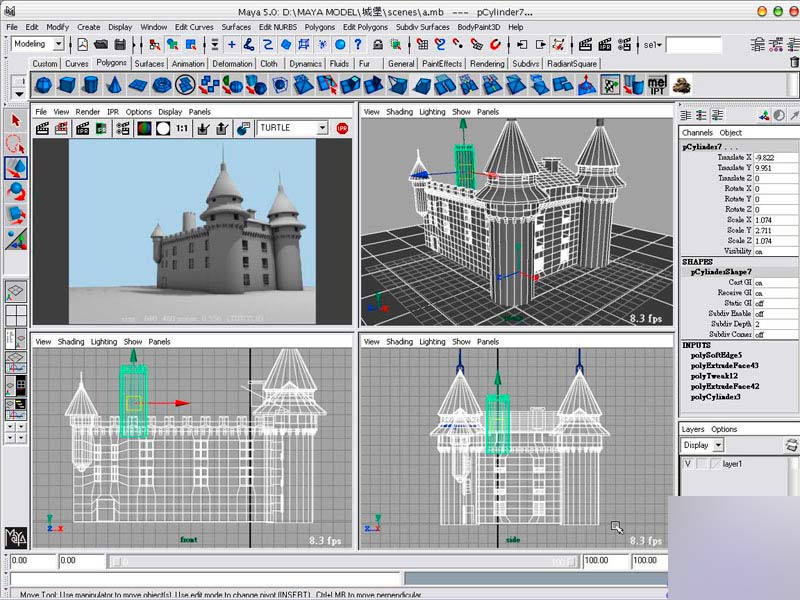Open the Subdiv Surfaces menu
Image resolution: width=800 pixels, height=600 pixels.
coord(422,27)
